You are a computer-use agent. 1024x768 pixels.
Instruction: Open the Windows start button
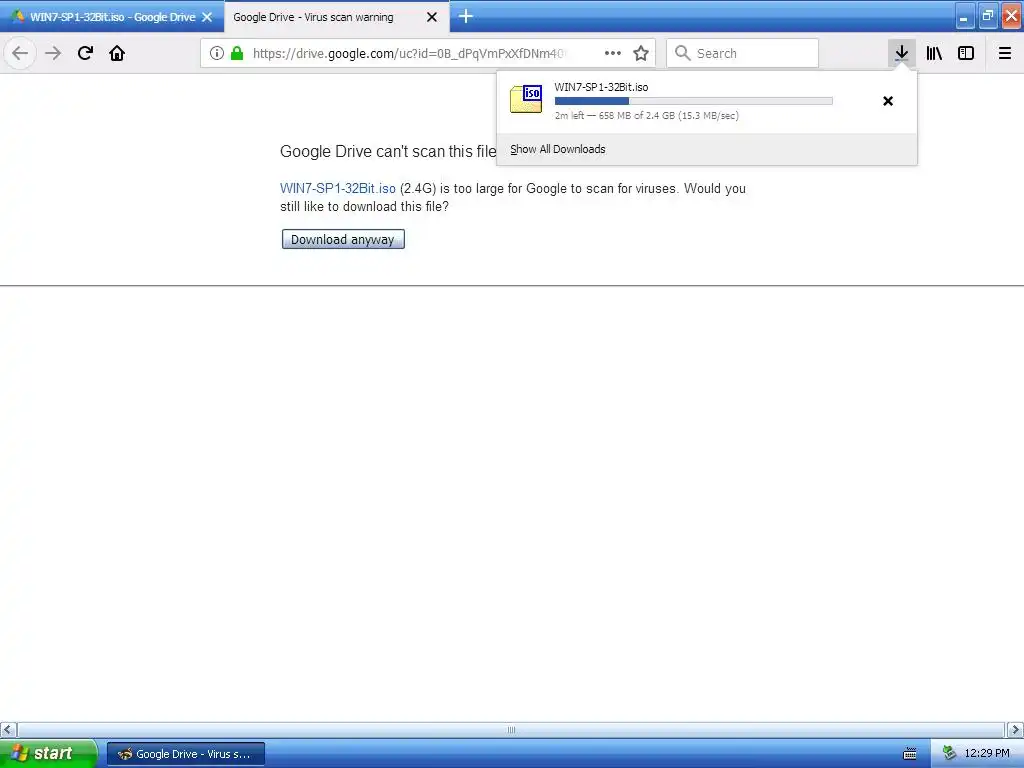[48, 753]
